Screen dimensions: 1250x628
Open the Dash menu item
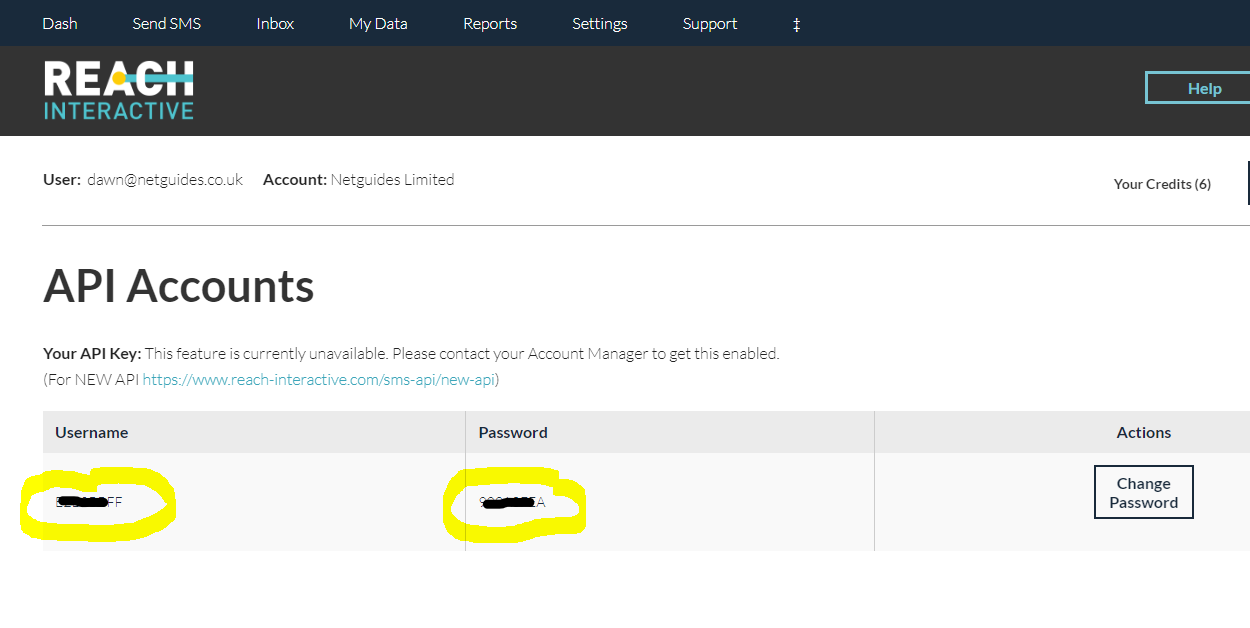point(60,24)
